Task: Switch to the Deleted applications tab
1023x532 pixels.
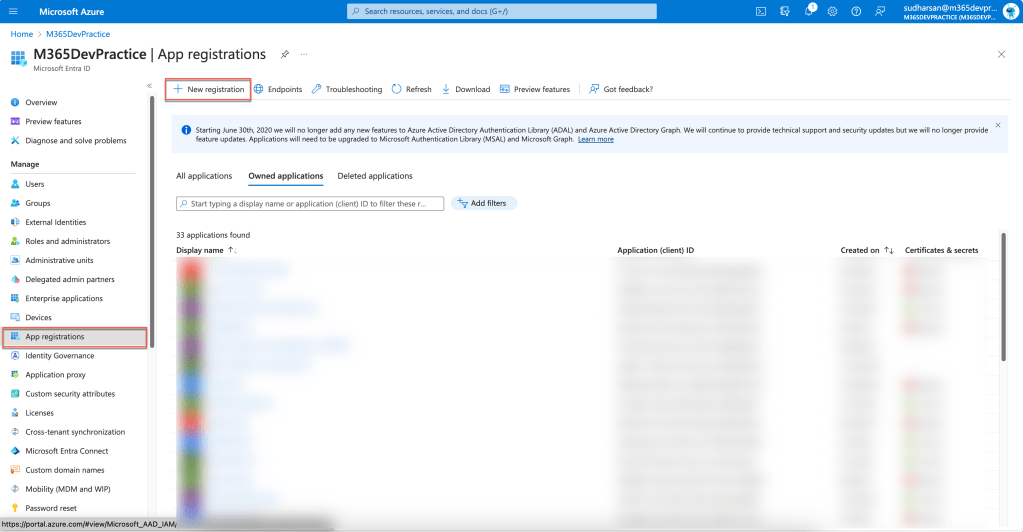Action: pos(375,176)
